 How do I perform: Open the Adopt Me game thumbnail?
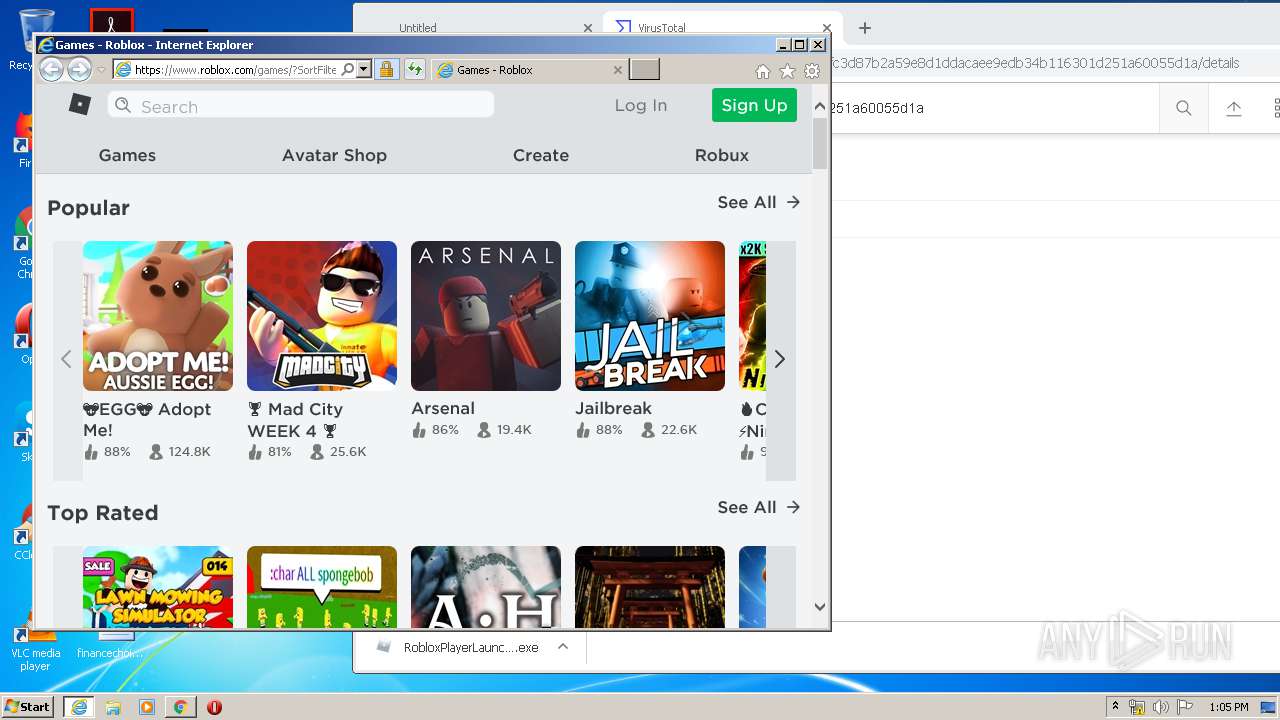coord(158,316)
